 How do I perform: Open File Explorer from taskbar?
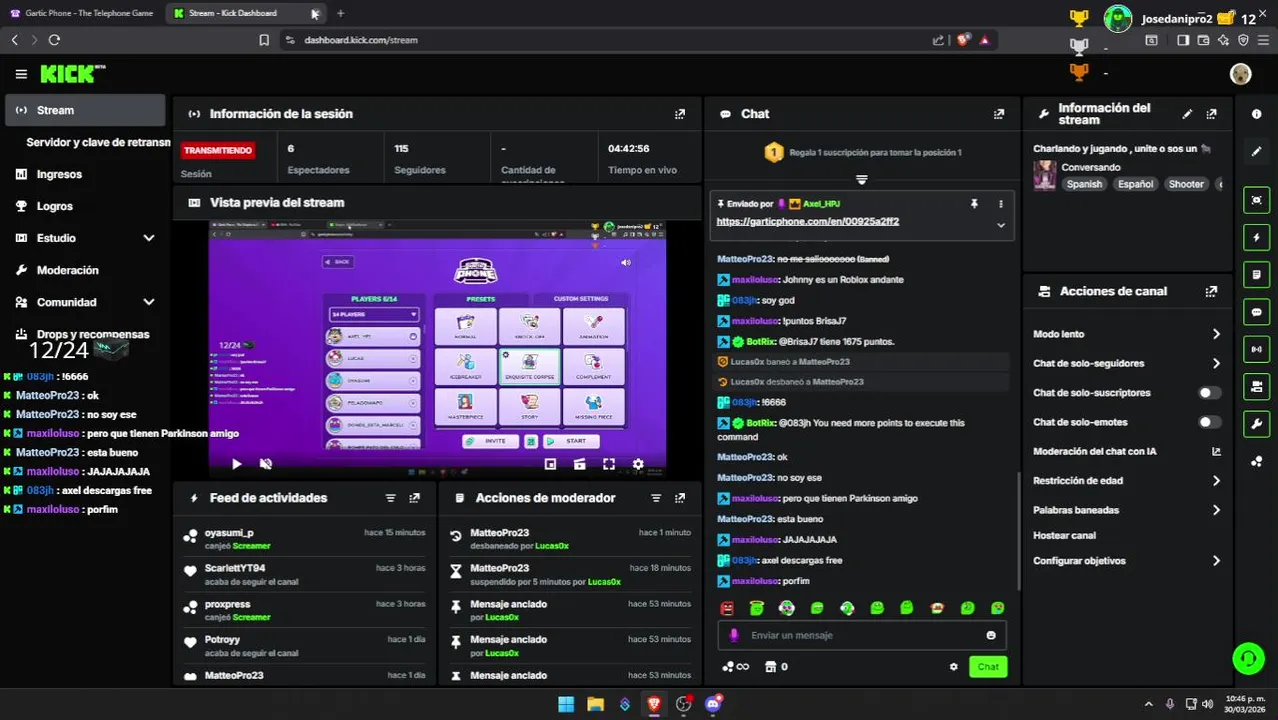pyautogui.click(x=595, y=704)
